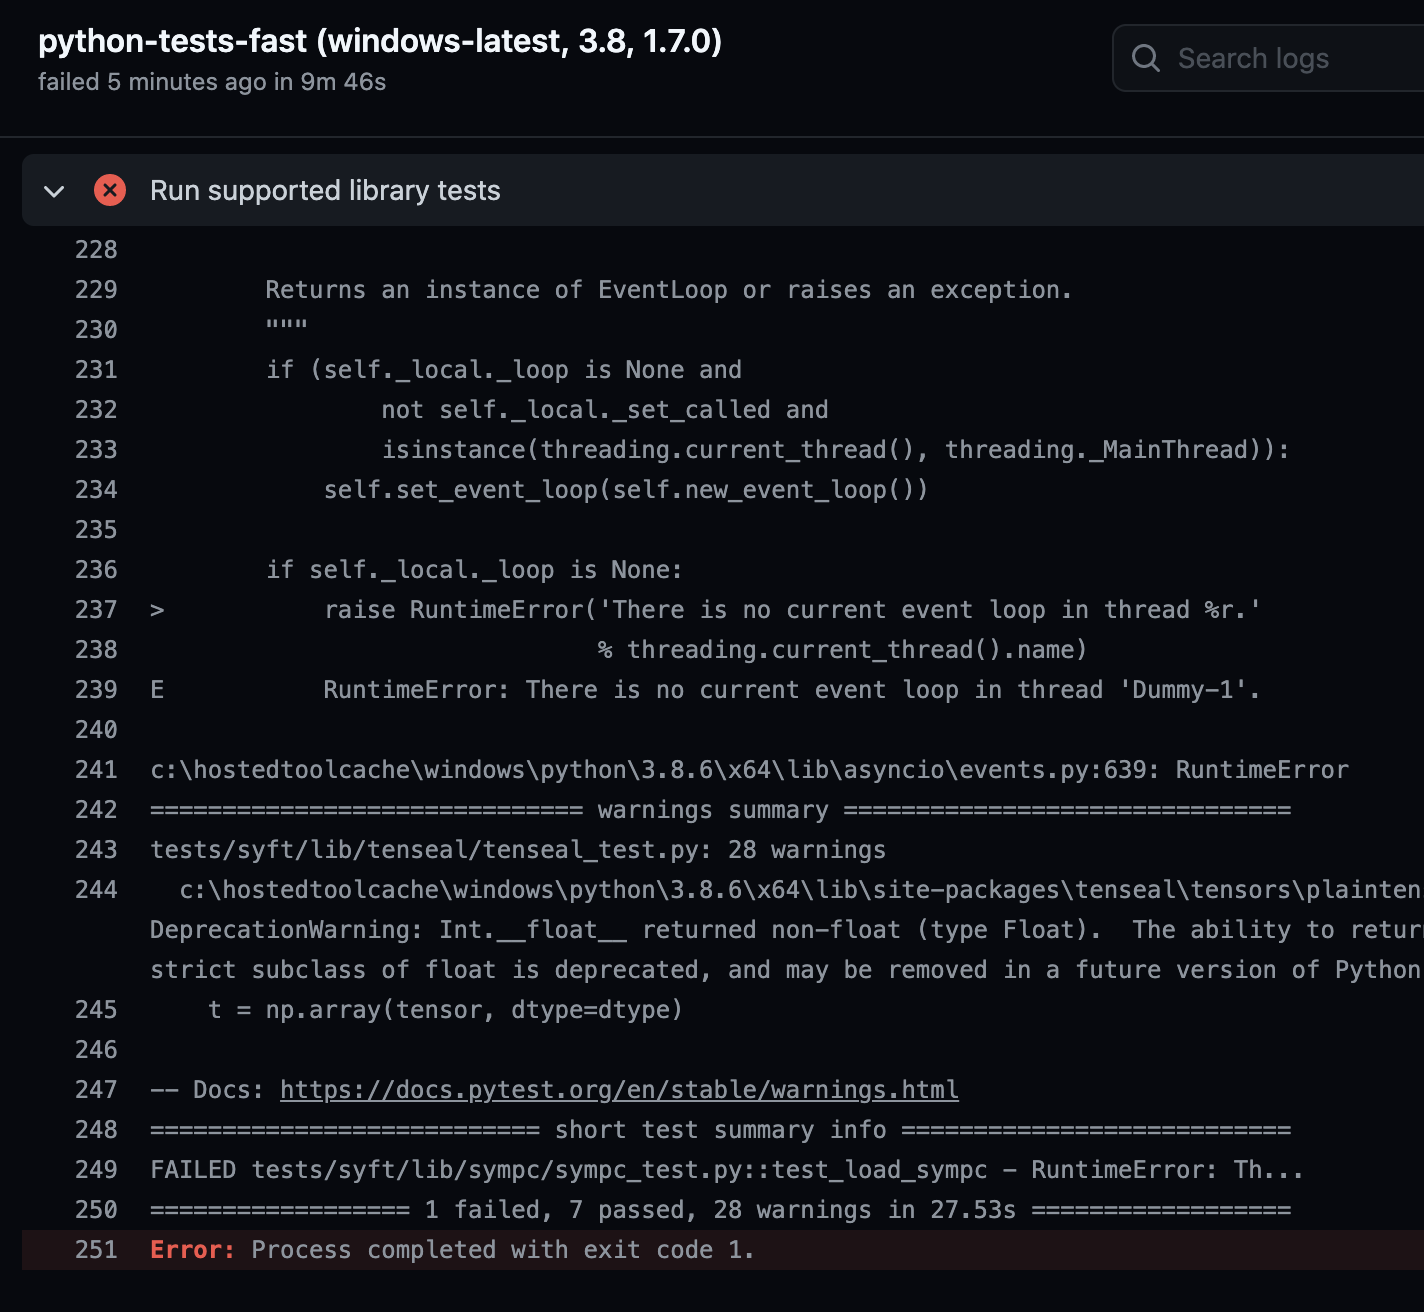Click the Run supported library tests label

pyautogui.click(x=324, y=191)
